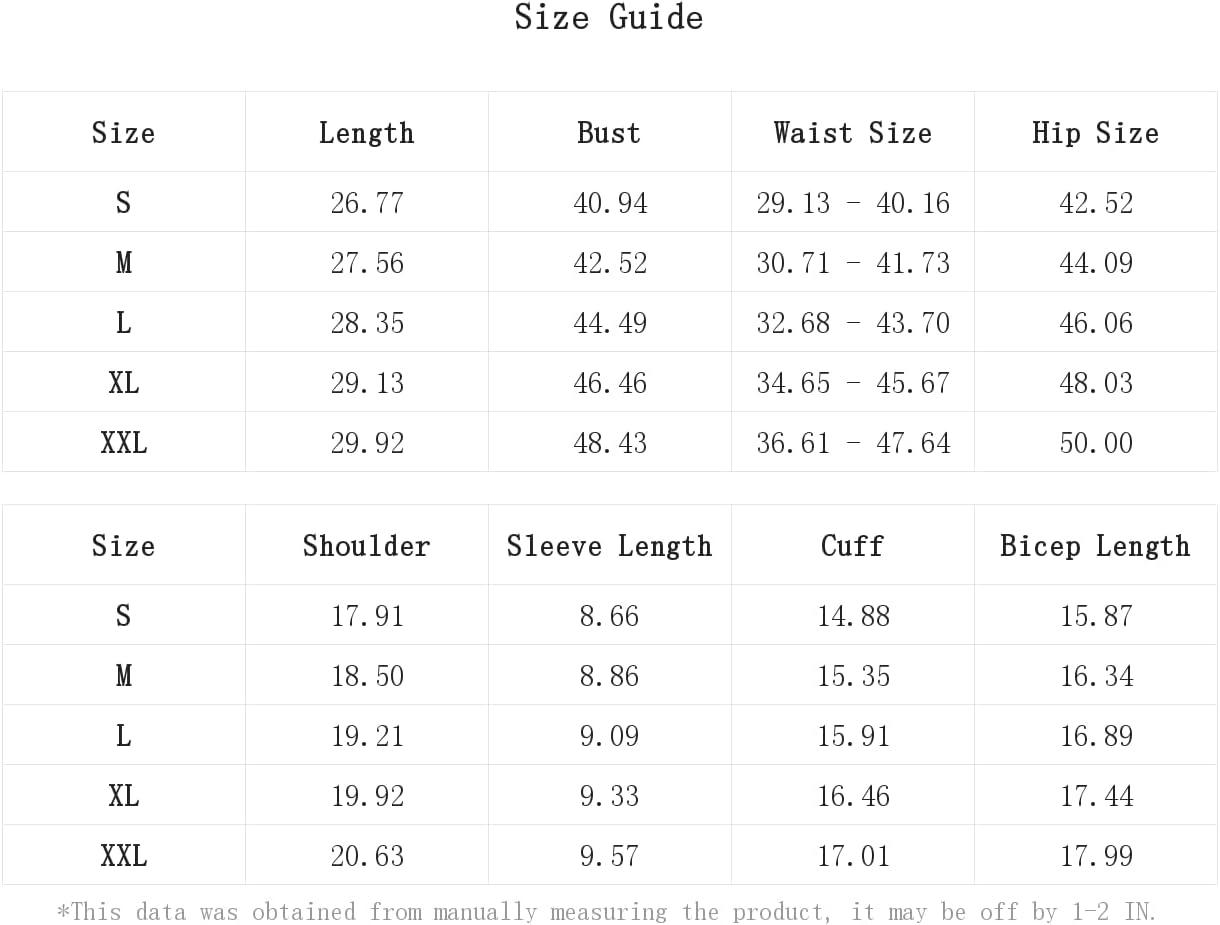
Task: Select cuff value 16.46
Action: tap(853, 796)
